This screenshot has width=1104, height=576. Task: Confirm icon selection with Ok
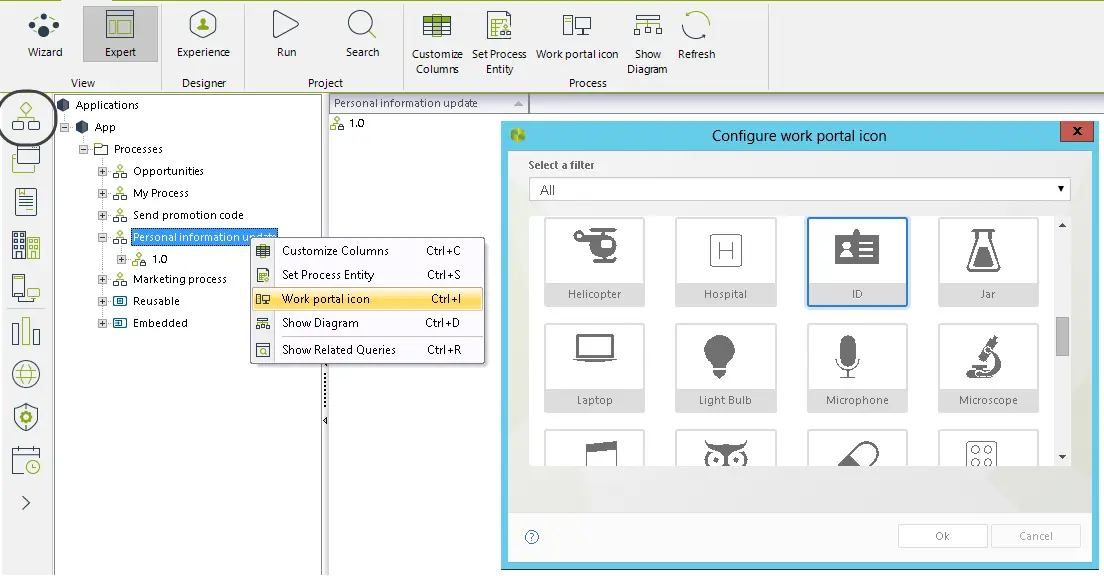point(942,536)
